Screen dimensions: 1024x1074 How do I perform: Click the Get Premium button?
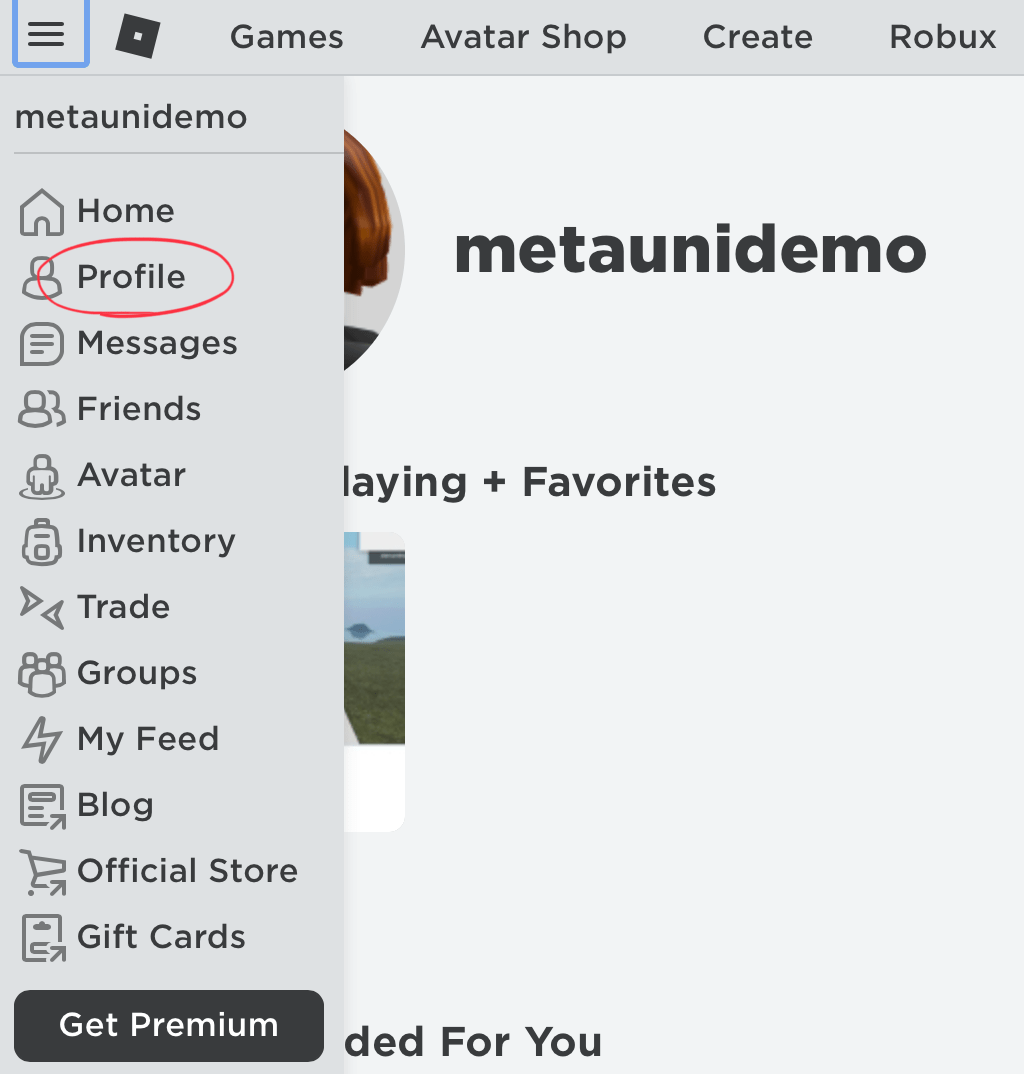[168, 1025]
